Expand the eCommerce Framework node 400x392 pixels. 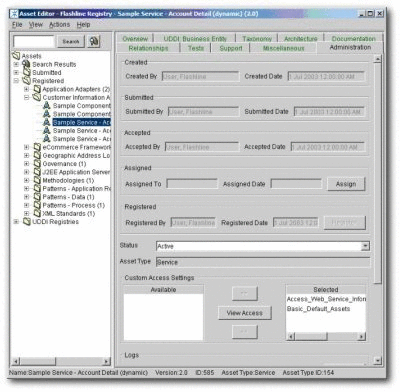point(26,147)
